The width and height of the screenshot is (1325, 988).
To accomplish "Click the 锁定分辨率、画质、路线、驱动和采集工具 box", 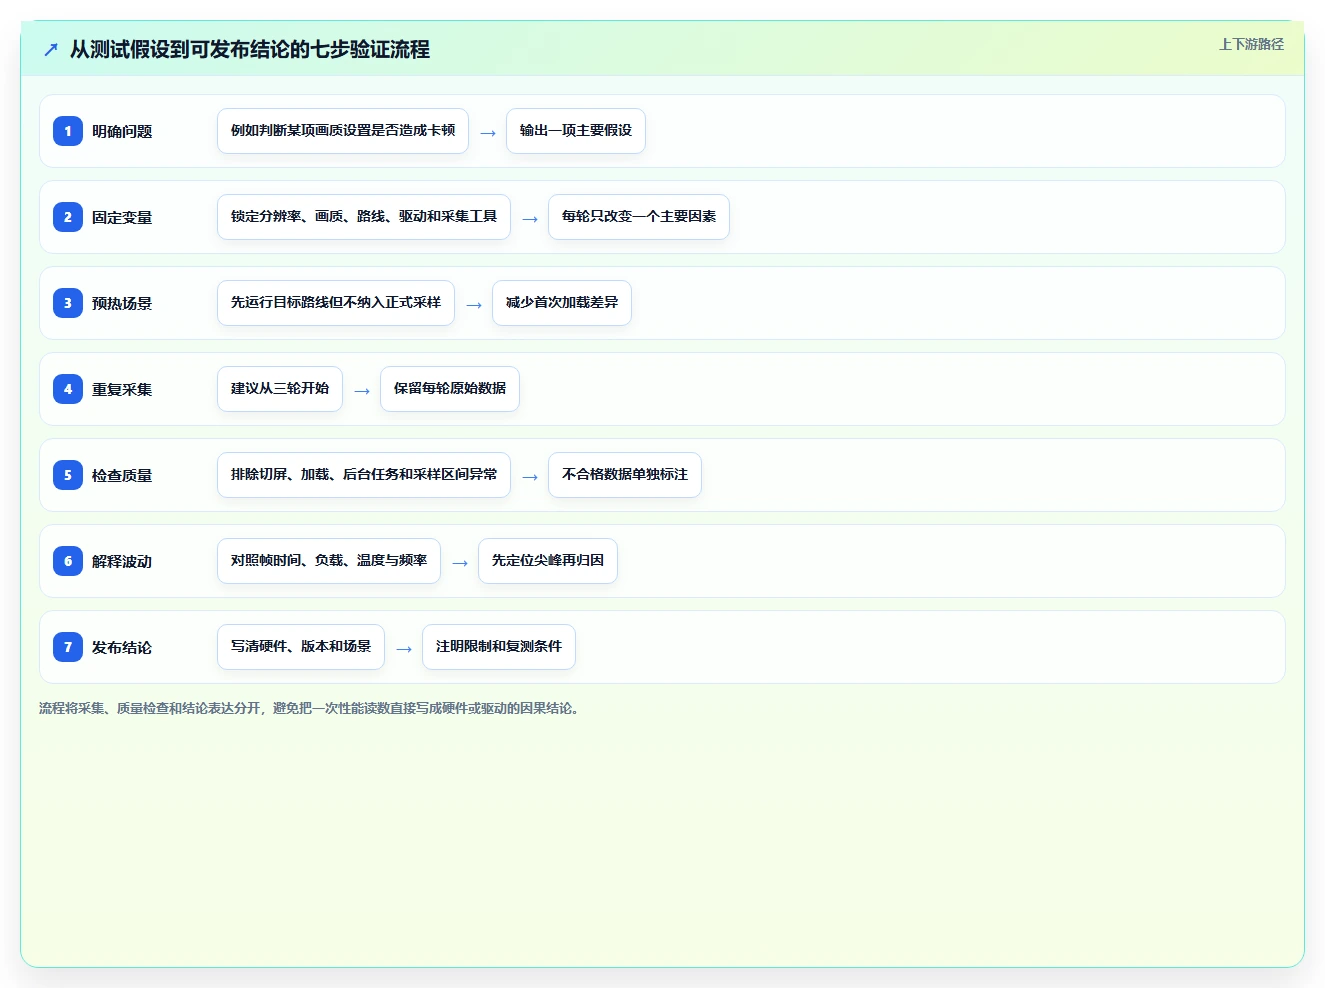I will coord(364,217).
